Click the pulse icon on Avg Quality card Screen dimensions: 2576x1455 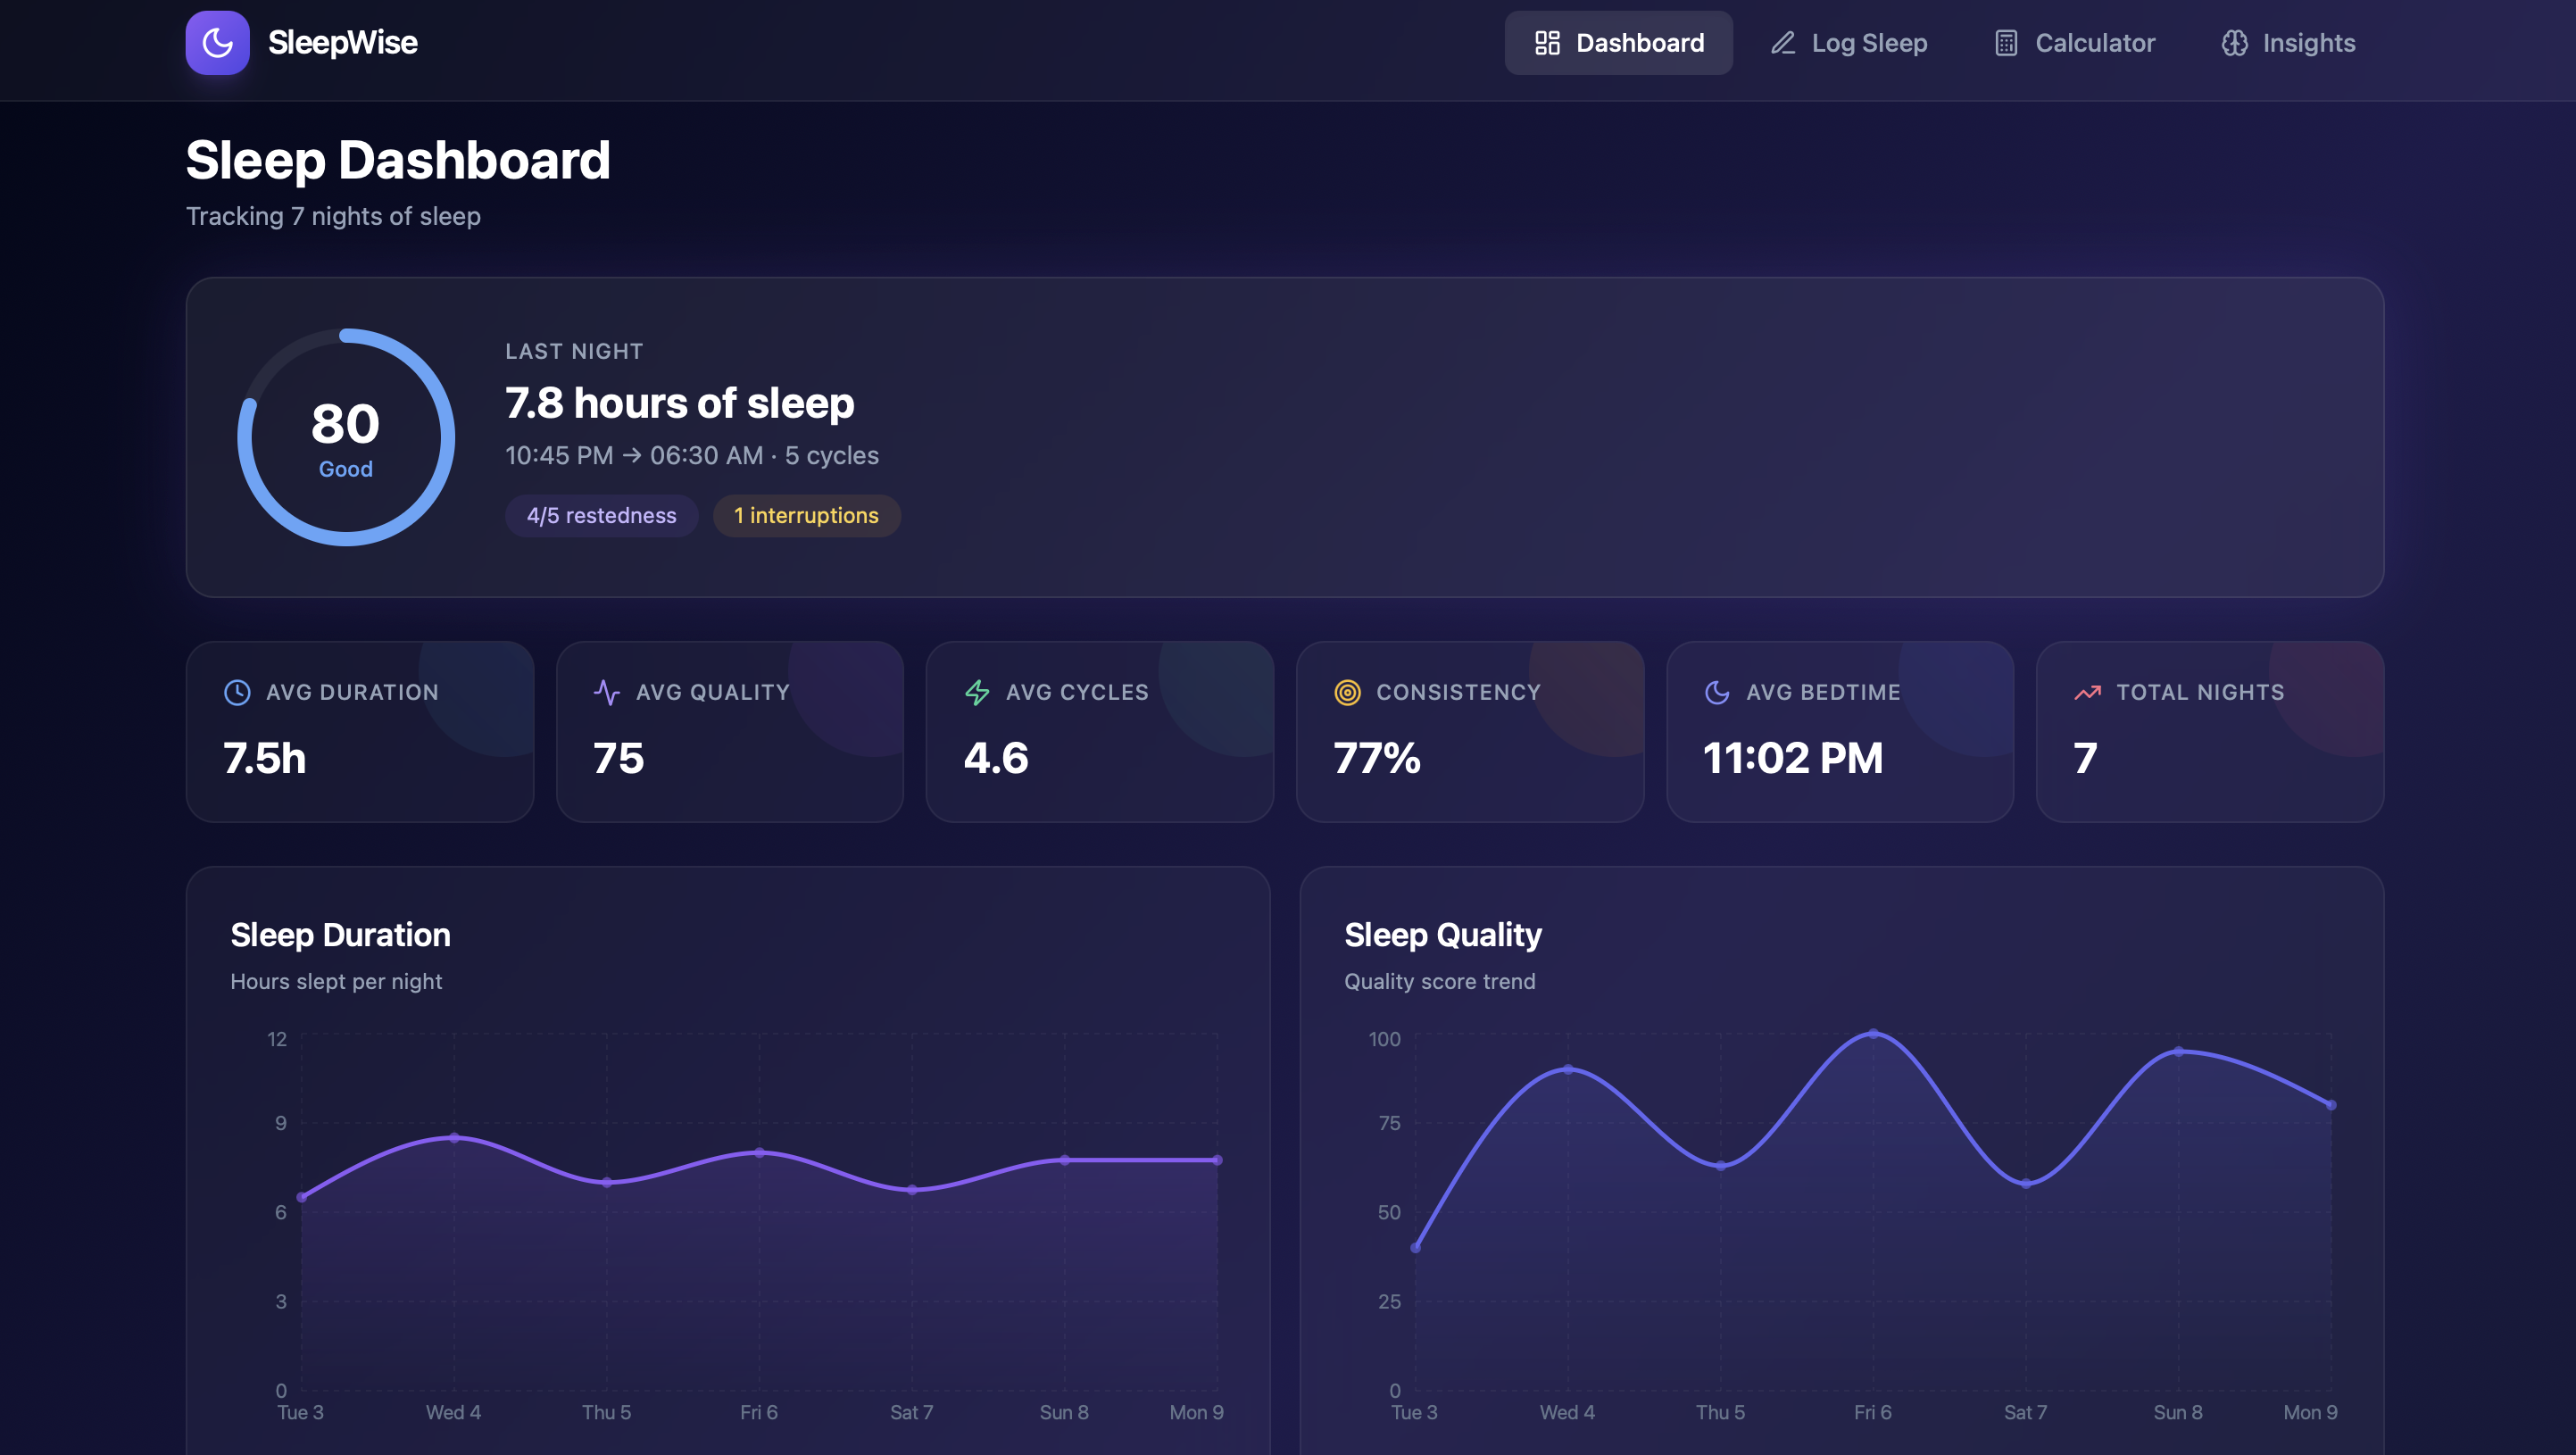tap(607, 692)
